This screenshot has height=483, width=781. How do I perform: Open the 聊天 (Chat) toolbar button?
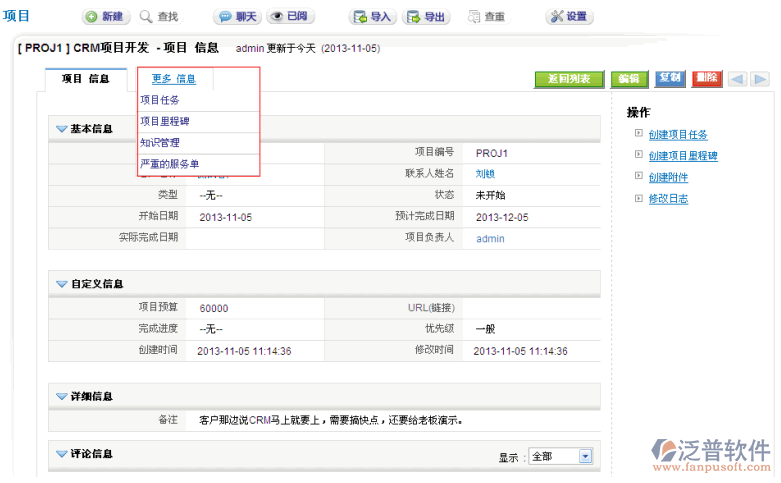[237, 17]
